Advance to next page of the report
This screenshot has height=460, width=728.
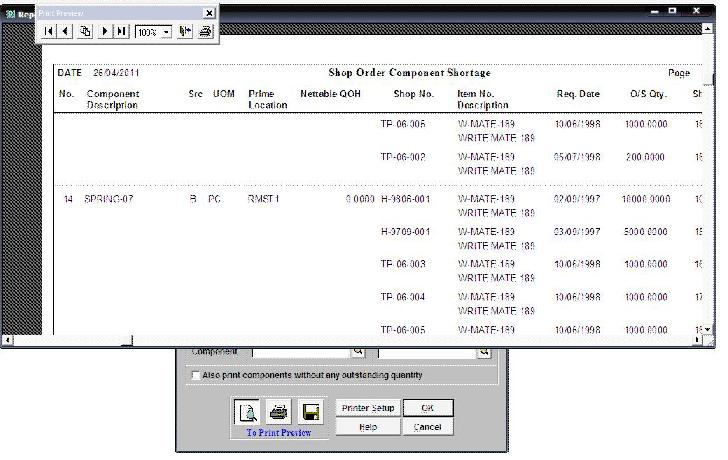point(105,31)
